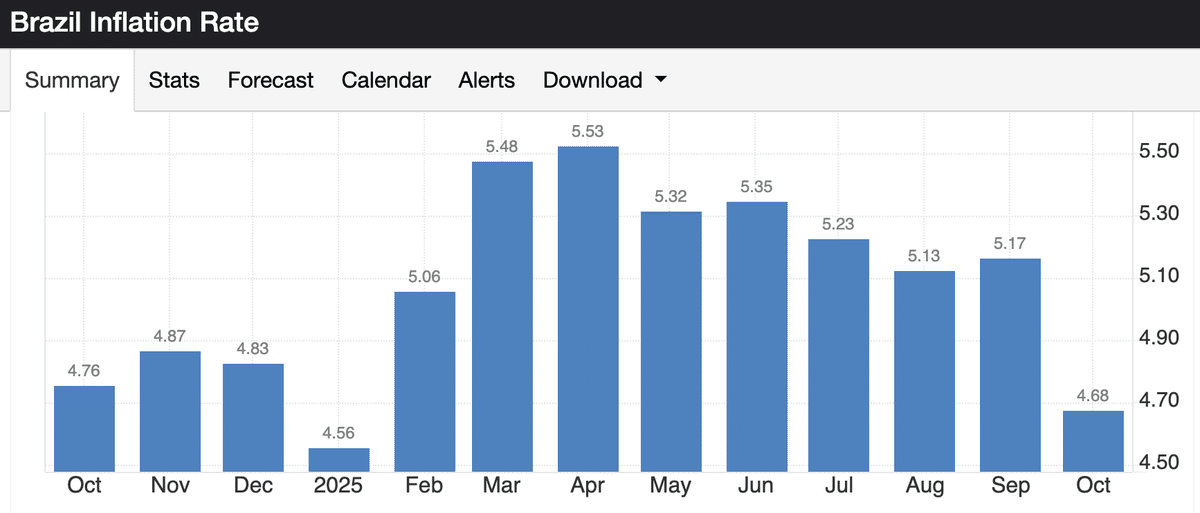Select the May bar showing 5.32
Screen dimensions: 1200x513
point(671,340)
